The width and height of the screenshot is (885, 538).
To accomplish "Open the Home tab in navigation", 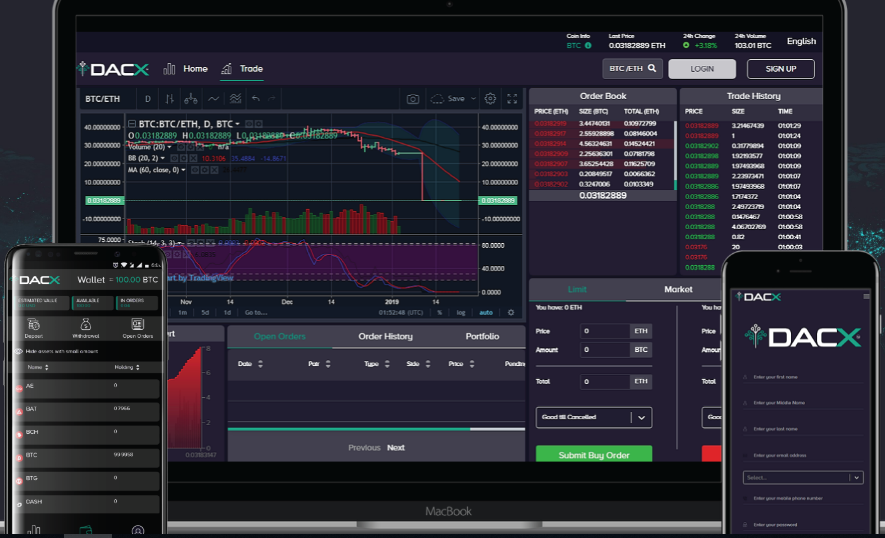I will 186,69.
